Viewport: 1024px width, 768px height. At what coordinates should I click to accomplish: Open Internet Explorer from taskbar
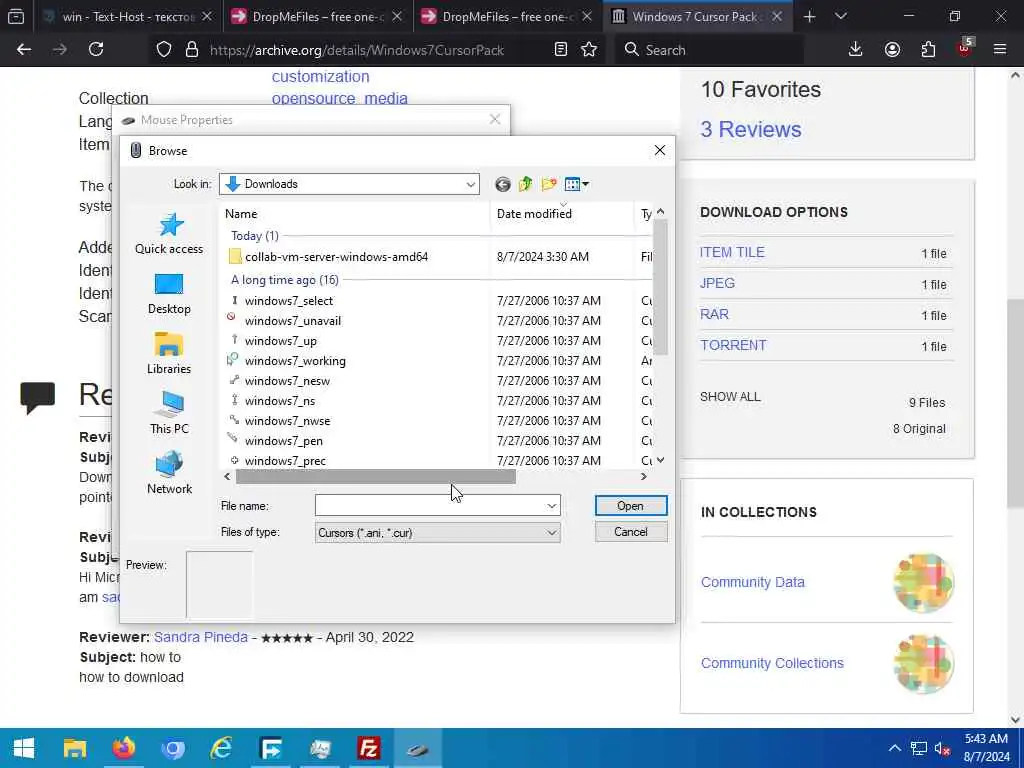coord(221,748)
